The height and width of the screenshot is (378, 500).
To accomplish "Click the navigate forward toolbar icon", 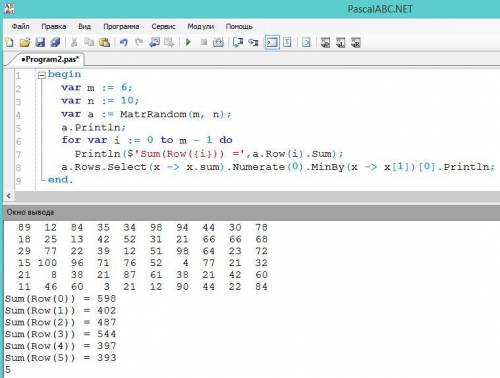I will (169, 42).
